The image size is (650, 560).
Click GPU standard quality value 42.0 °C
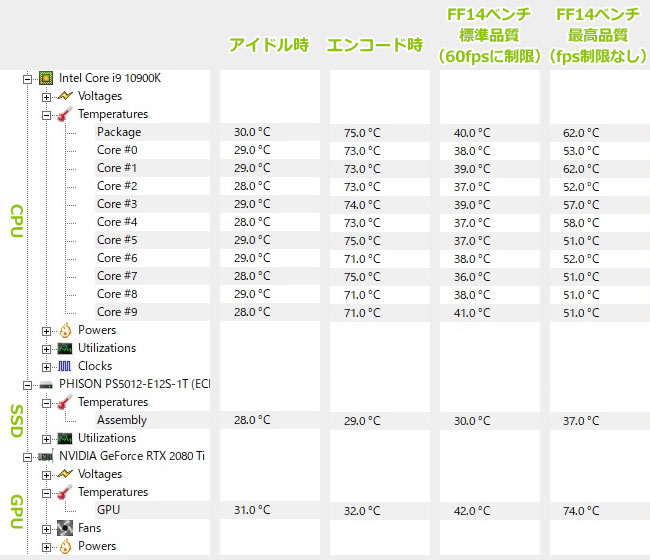click(x=472, y=511)
